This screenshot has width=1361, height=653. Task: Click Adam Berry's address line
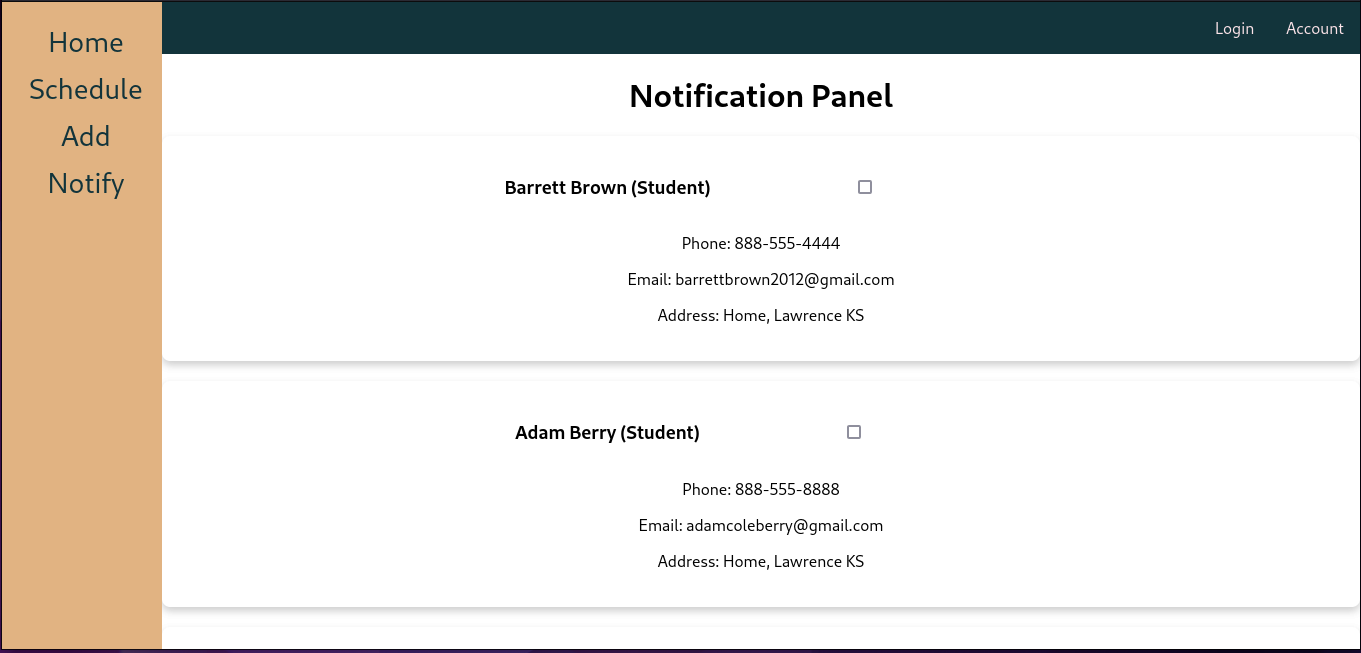[761, 562]
